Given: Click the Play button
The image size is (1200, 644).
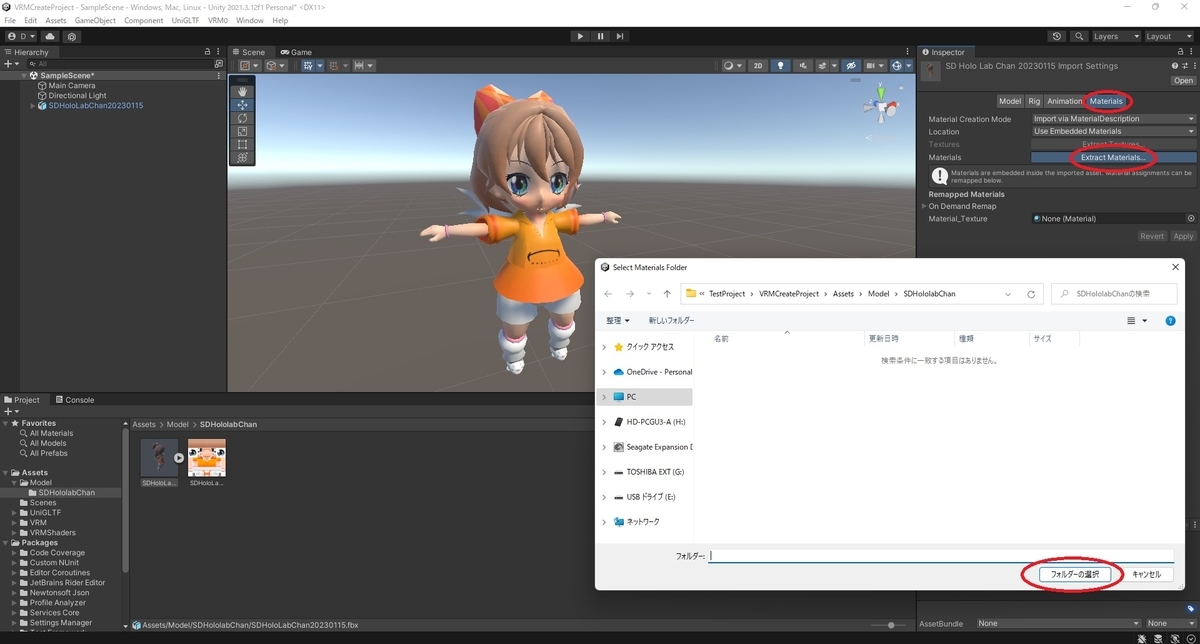Looking at the screenshot, I should coord(580,36).
